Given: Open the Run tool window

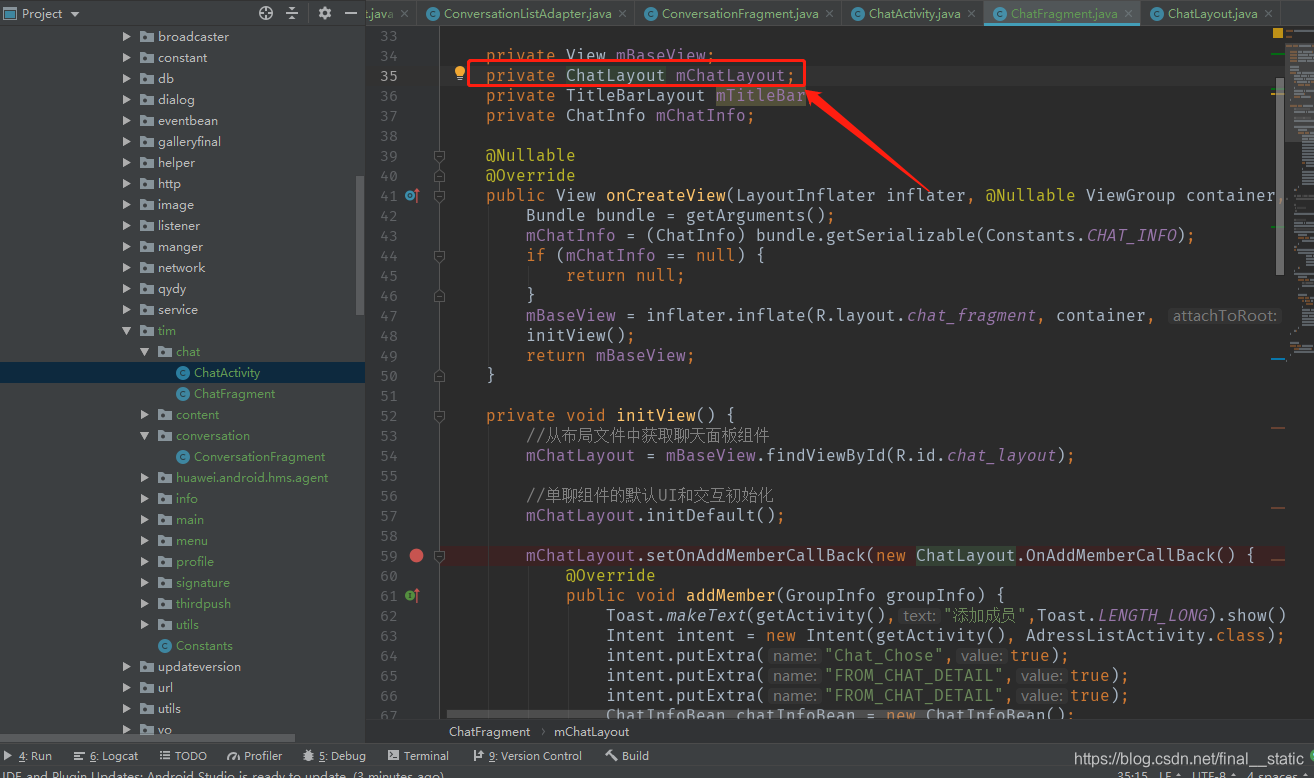Looking at the screenshot, I should pyautogui.click(x=28, y=756).
